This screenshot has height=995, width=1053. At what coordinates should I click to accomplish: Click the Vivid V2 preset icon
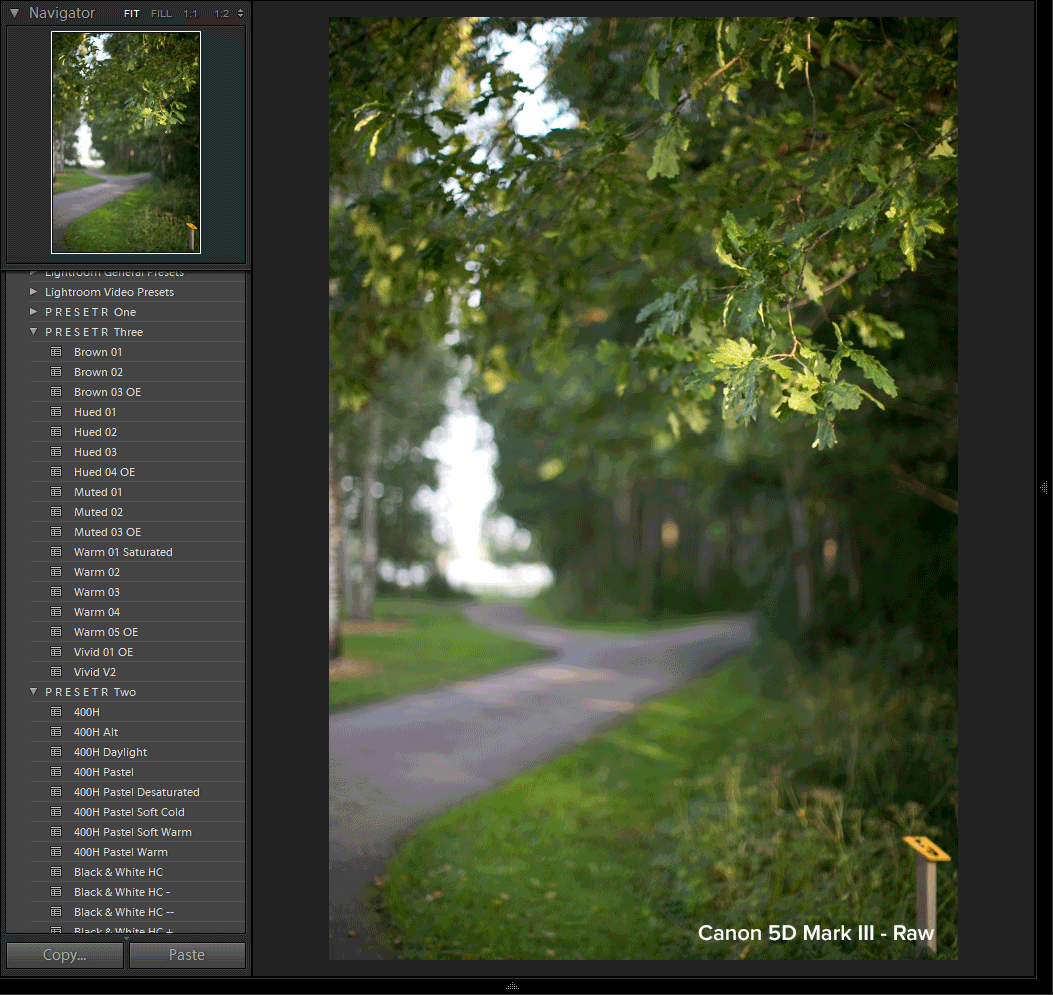coord(58,671)
